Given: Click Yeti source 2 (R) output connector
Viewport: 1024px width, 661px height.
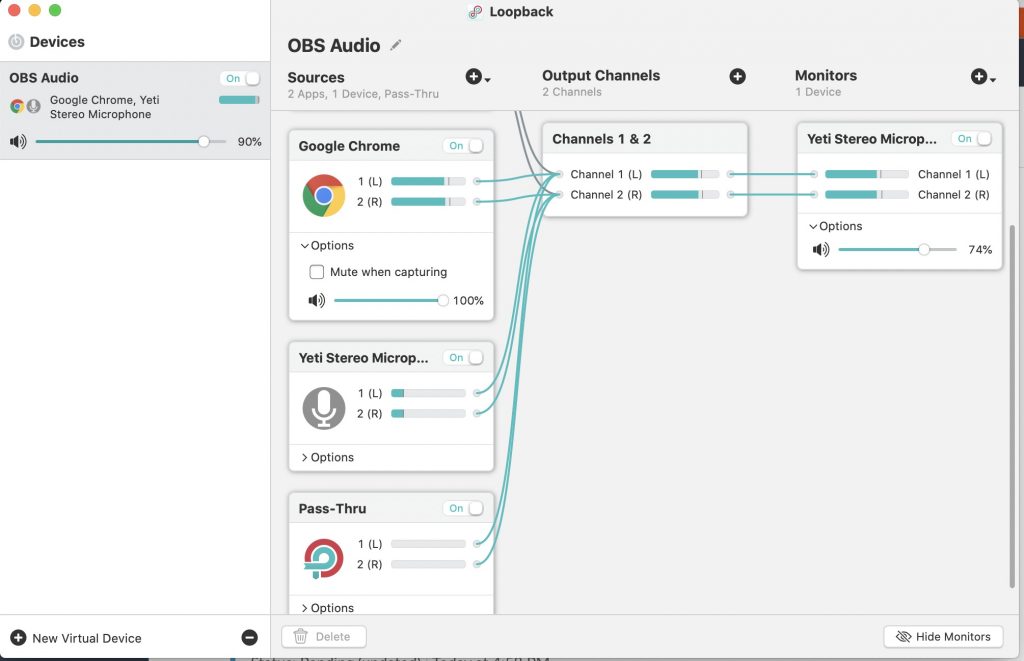Looking at the screenshot, I should click(477, 413).
